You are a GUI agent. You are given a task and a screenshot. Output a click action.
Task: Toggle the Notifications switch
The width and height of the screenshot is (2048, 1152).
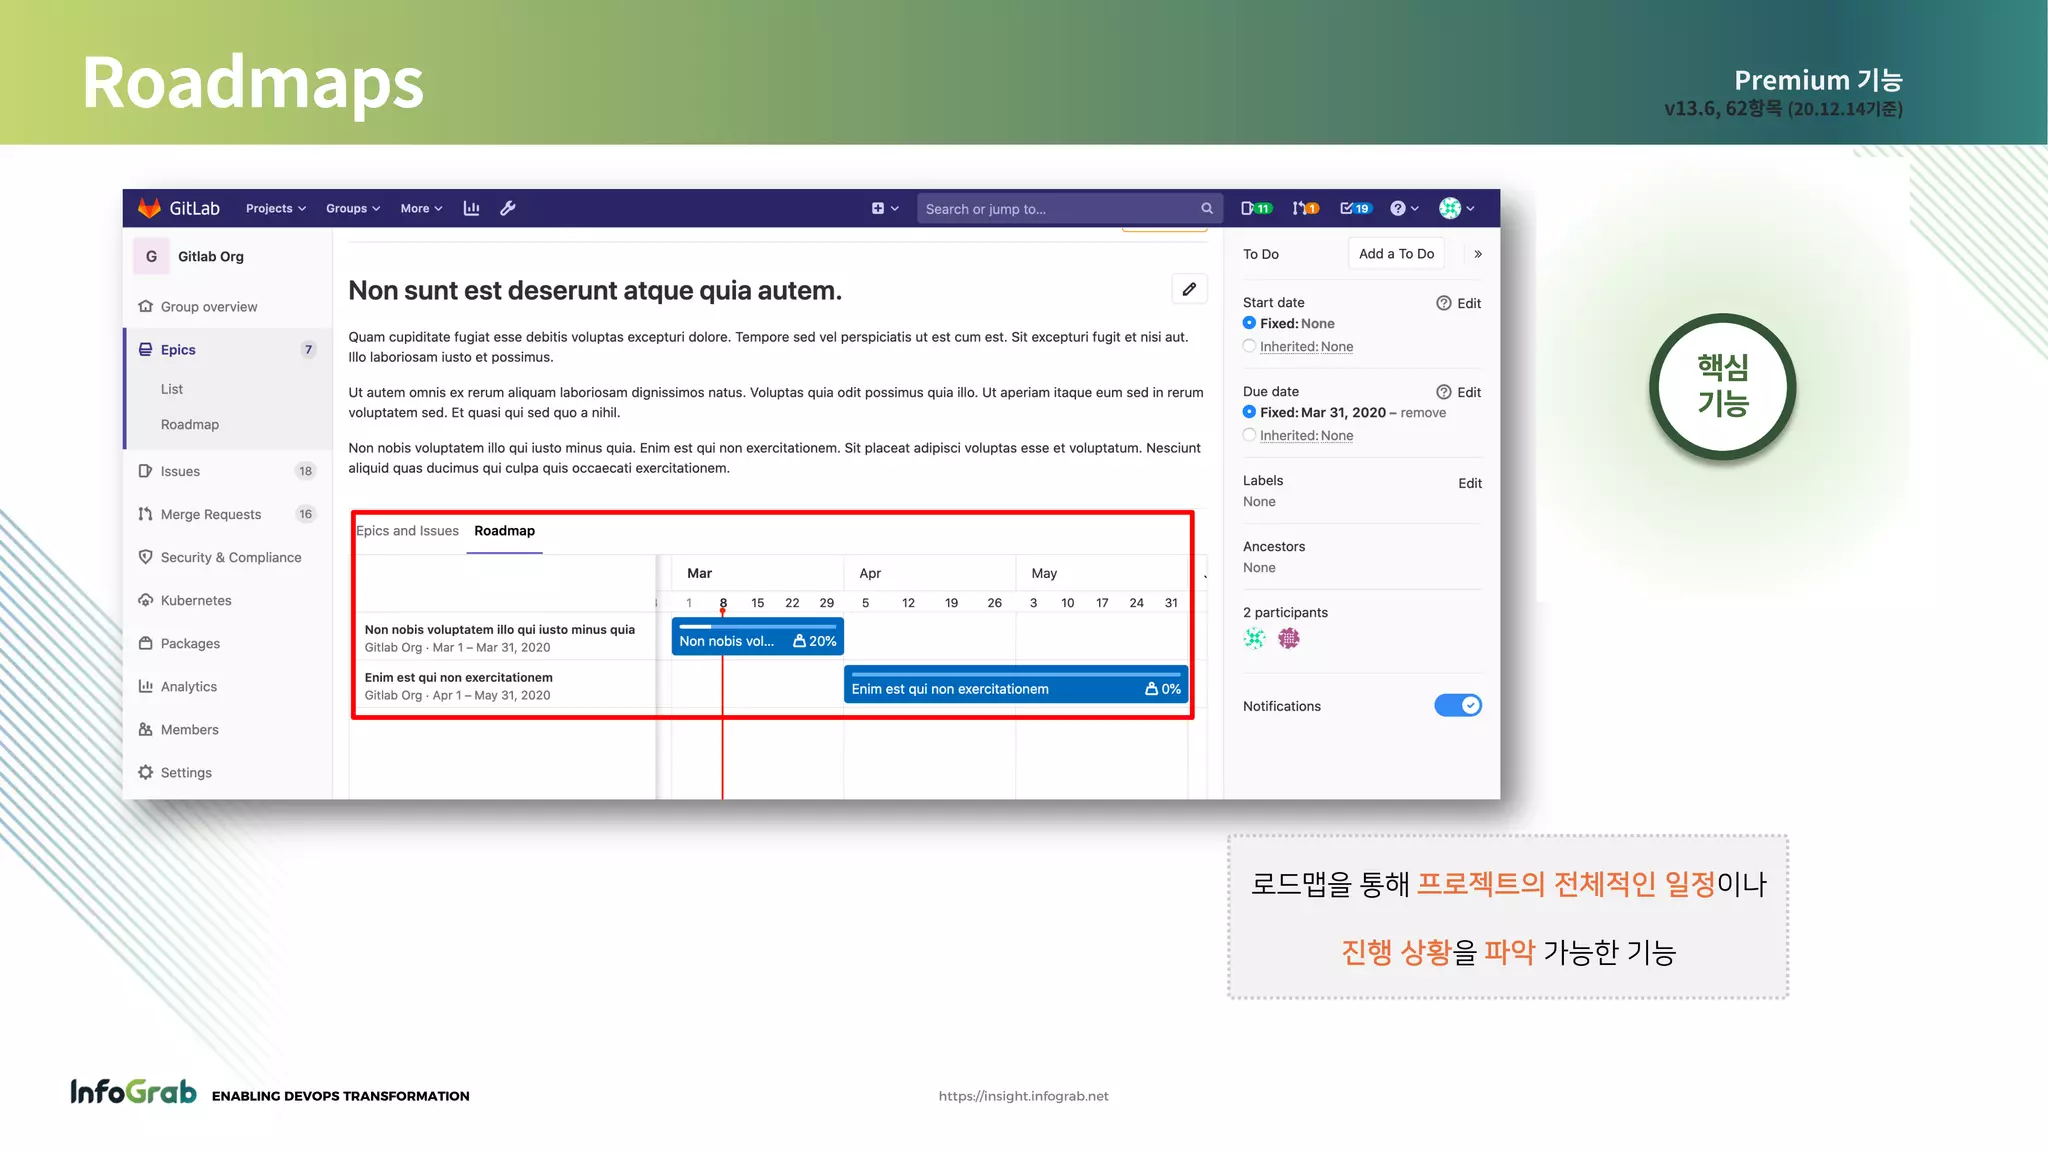(x=1458, y=705)
